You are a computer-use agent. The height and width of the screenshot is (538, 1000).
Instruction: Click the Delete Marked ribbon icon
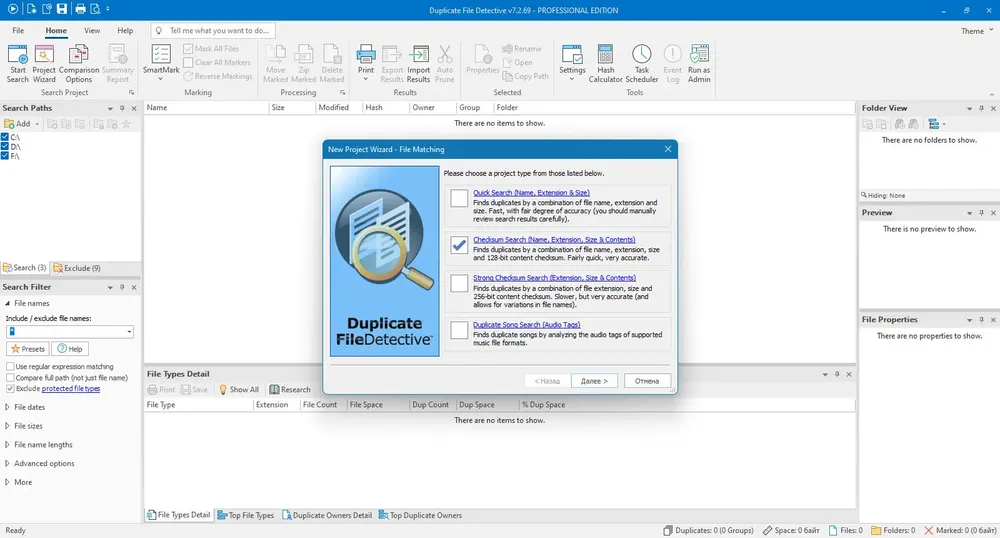(x=332, y=64)
